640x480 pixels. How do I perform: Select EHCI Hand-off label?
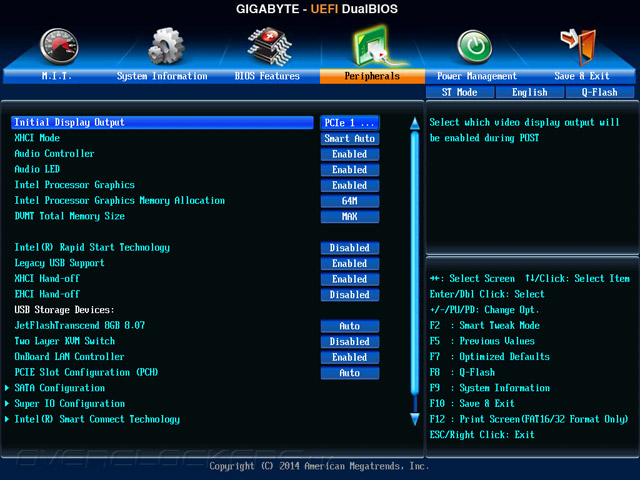coord(47,294)
